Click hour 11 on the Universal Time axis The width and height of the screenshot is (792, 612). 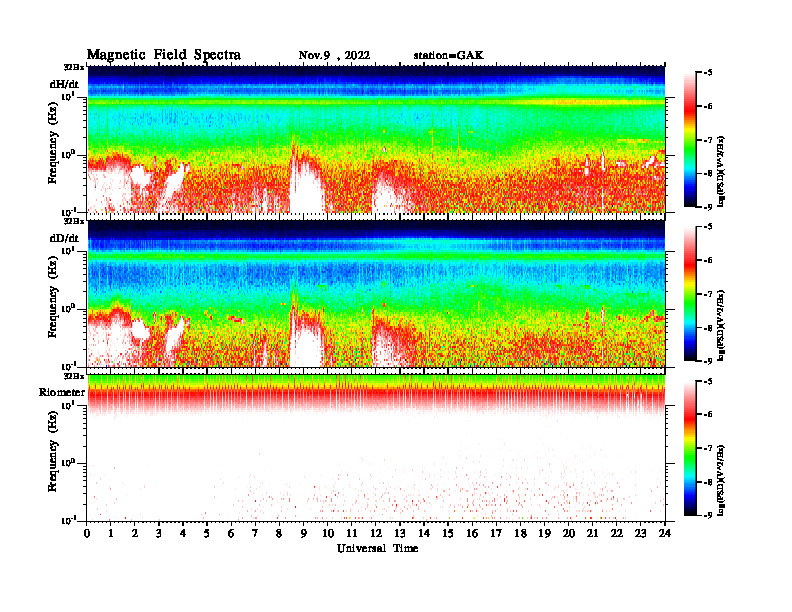[352, 533]
